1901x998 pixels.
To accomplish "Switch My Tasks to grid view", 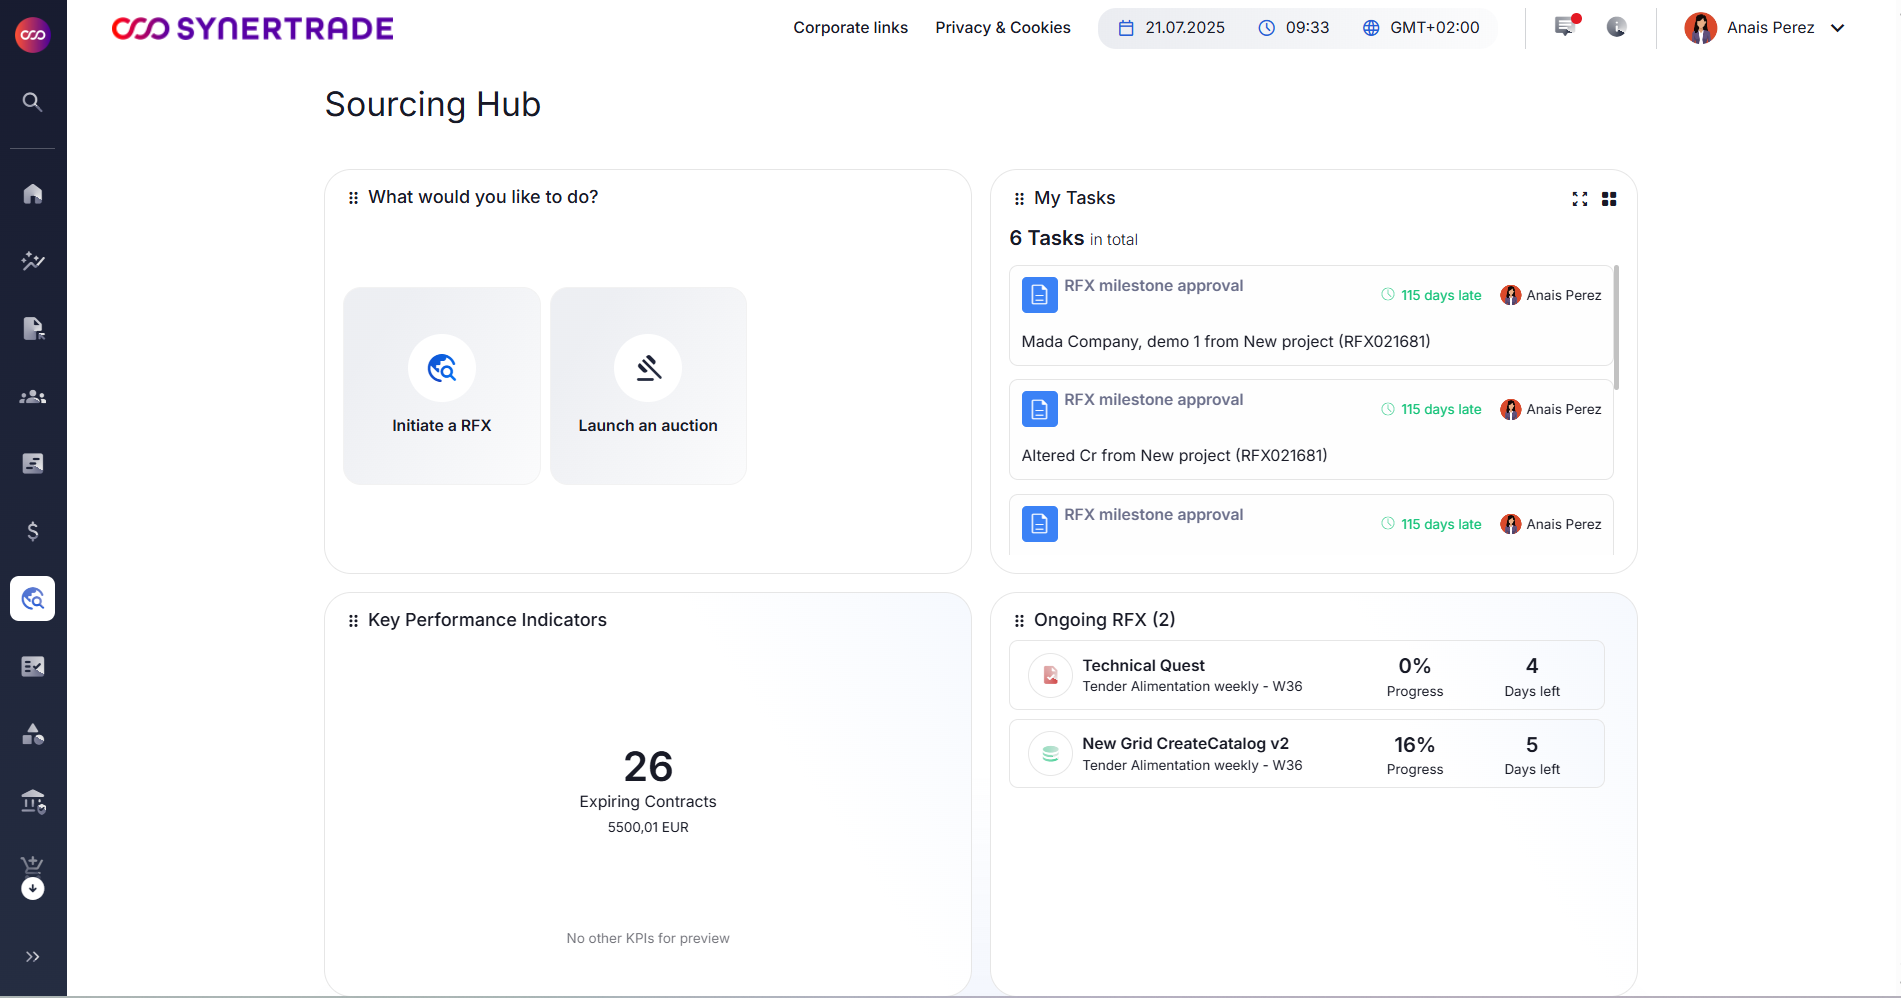I will [x=1609, y=199].
